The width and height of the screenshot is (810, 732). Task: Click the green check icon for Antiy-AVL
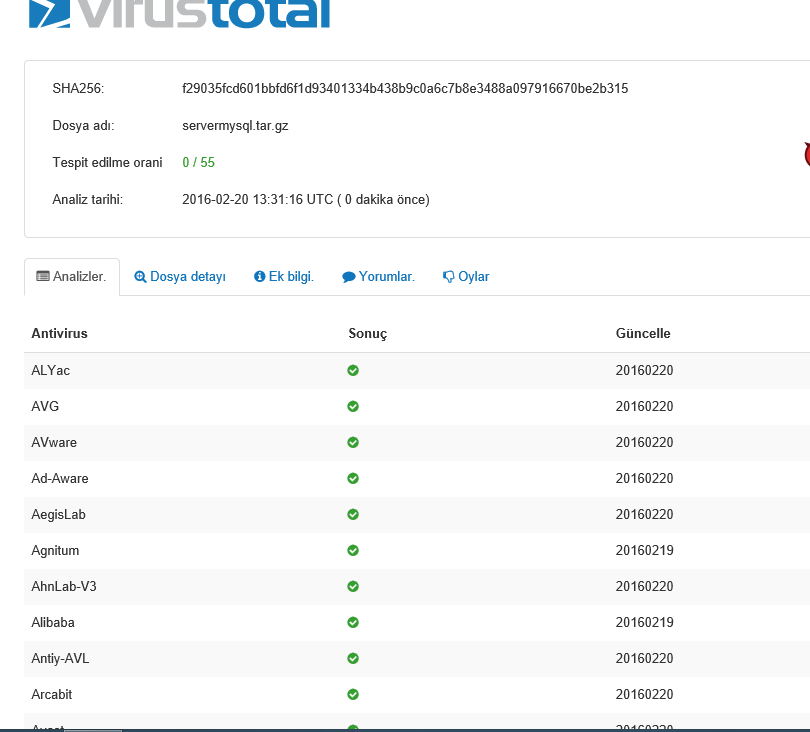353,658
